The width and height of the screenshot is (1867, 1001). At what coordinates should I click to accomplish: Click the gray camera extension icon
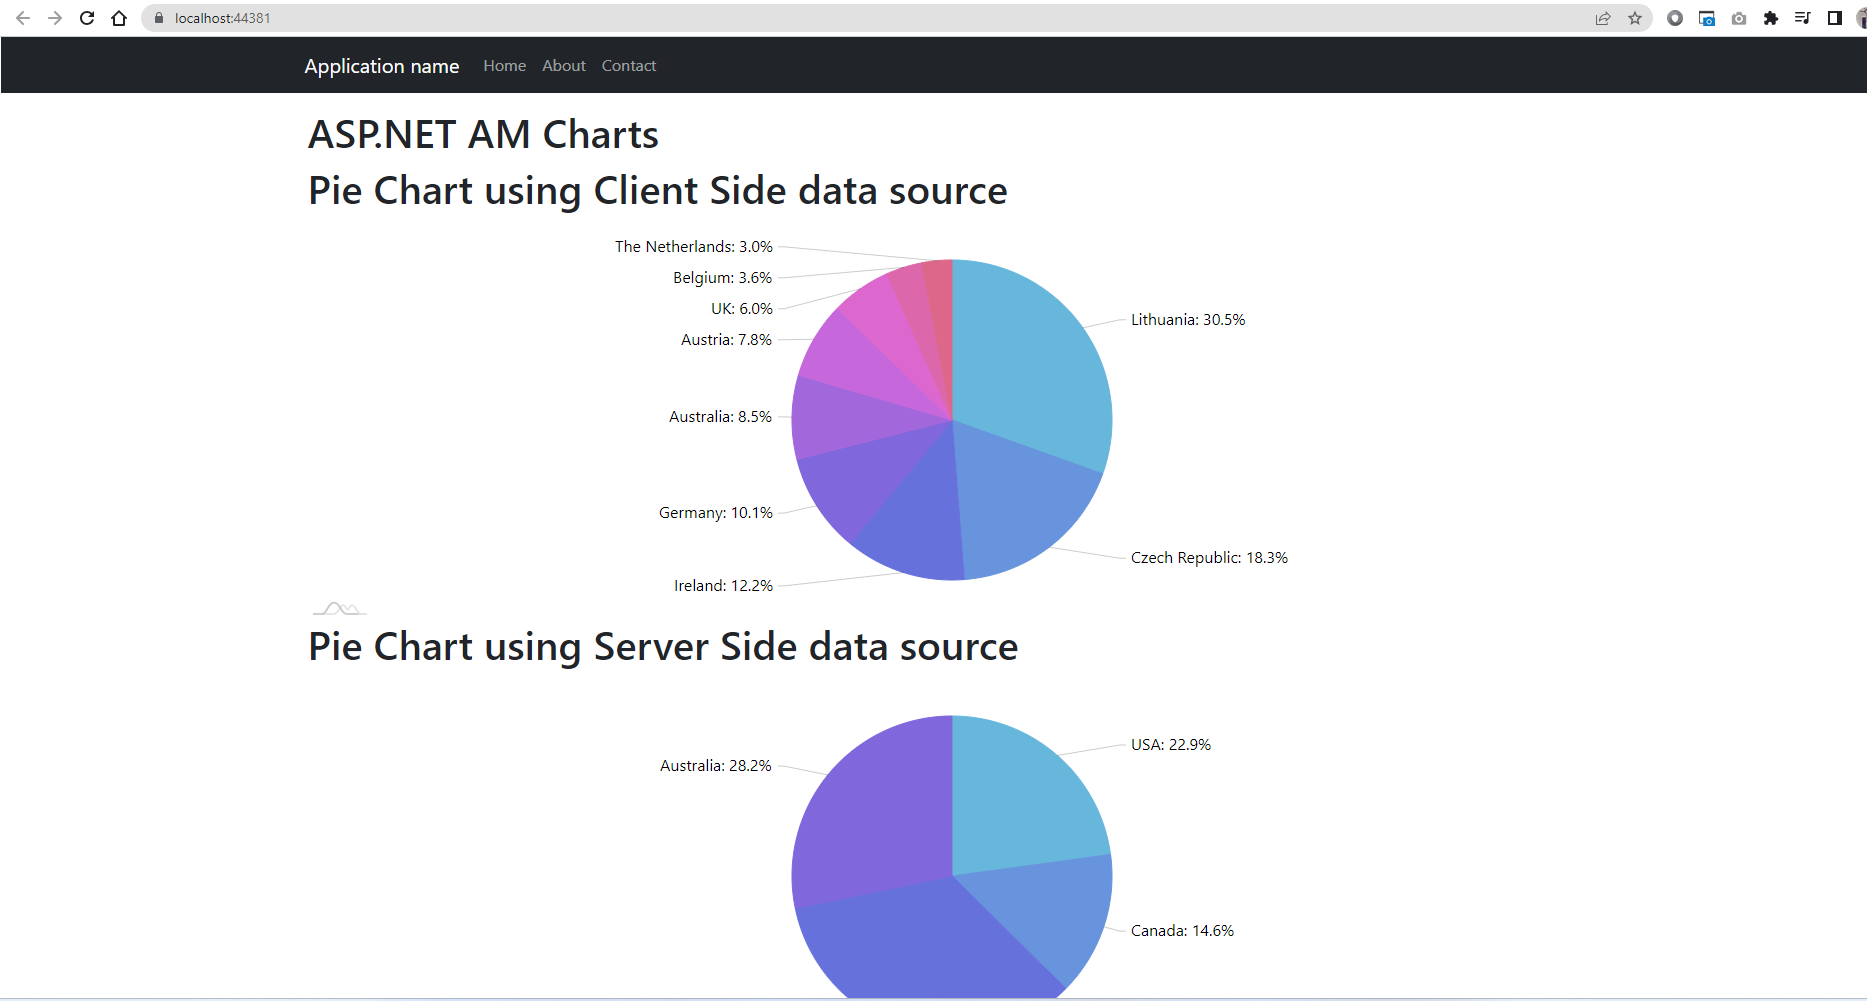[x=1739, y=18]
